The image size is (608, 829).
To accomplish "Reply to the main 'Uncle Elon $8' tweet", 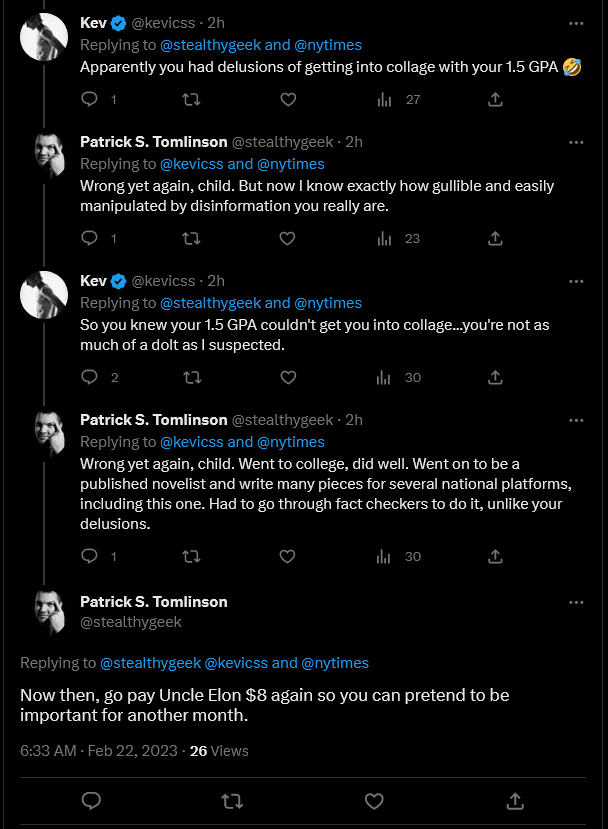I will point(91,801).
